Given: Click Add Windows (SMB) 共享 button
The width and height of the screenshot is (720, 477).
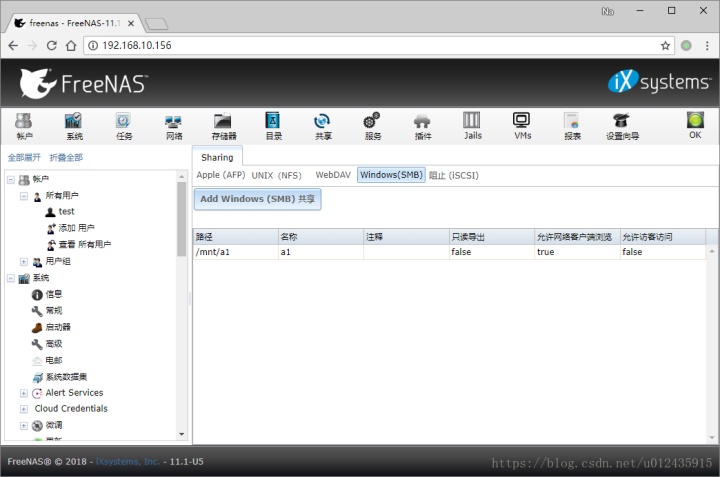Looking at the screenshot, I should click(x=258, y=199).
